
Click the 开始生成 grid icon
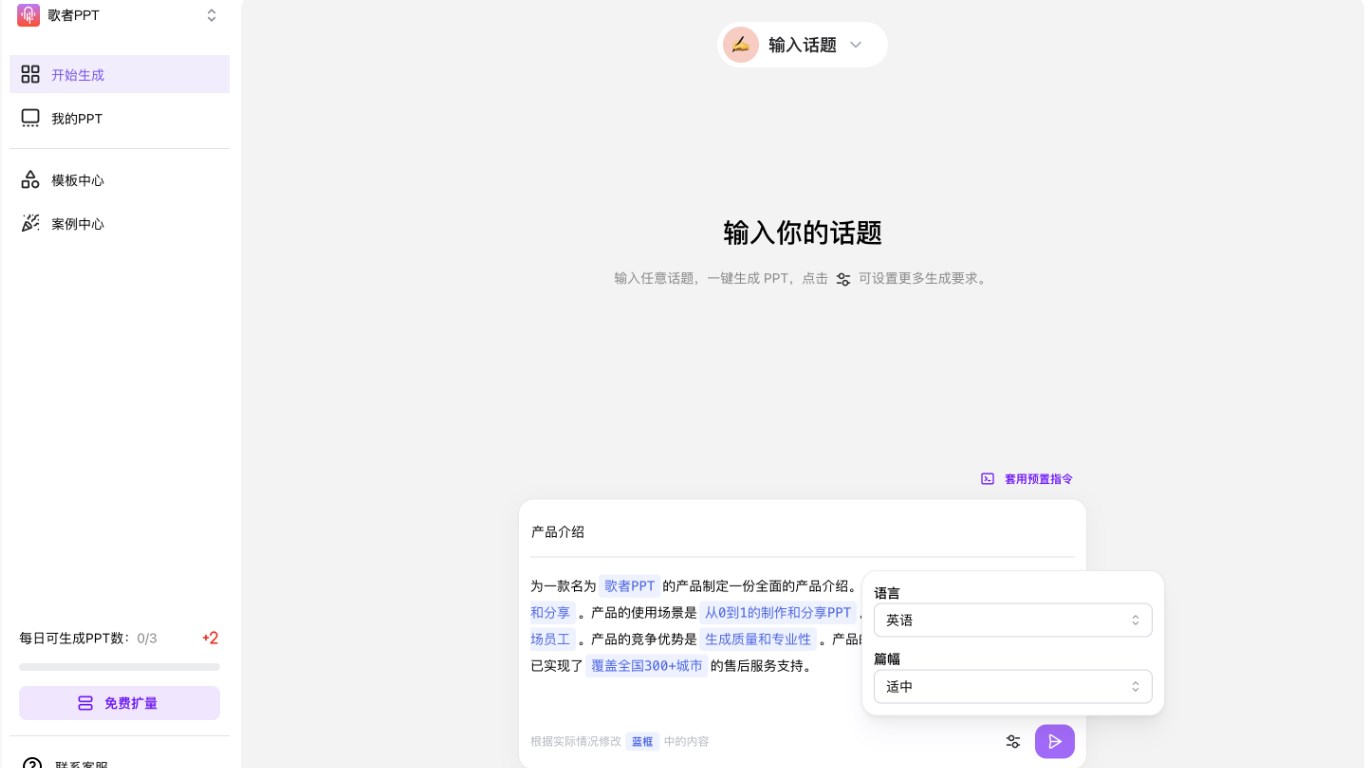coord(31,74)
